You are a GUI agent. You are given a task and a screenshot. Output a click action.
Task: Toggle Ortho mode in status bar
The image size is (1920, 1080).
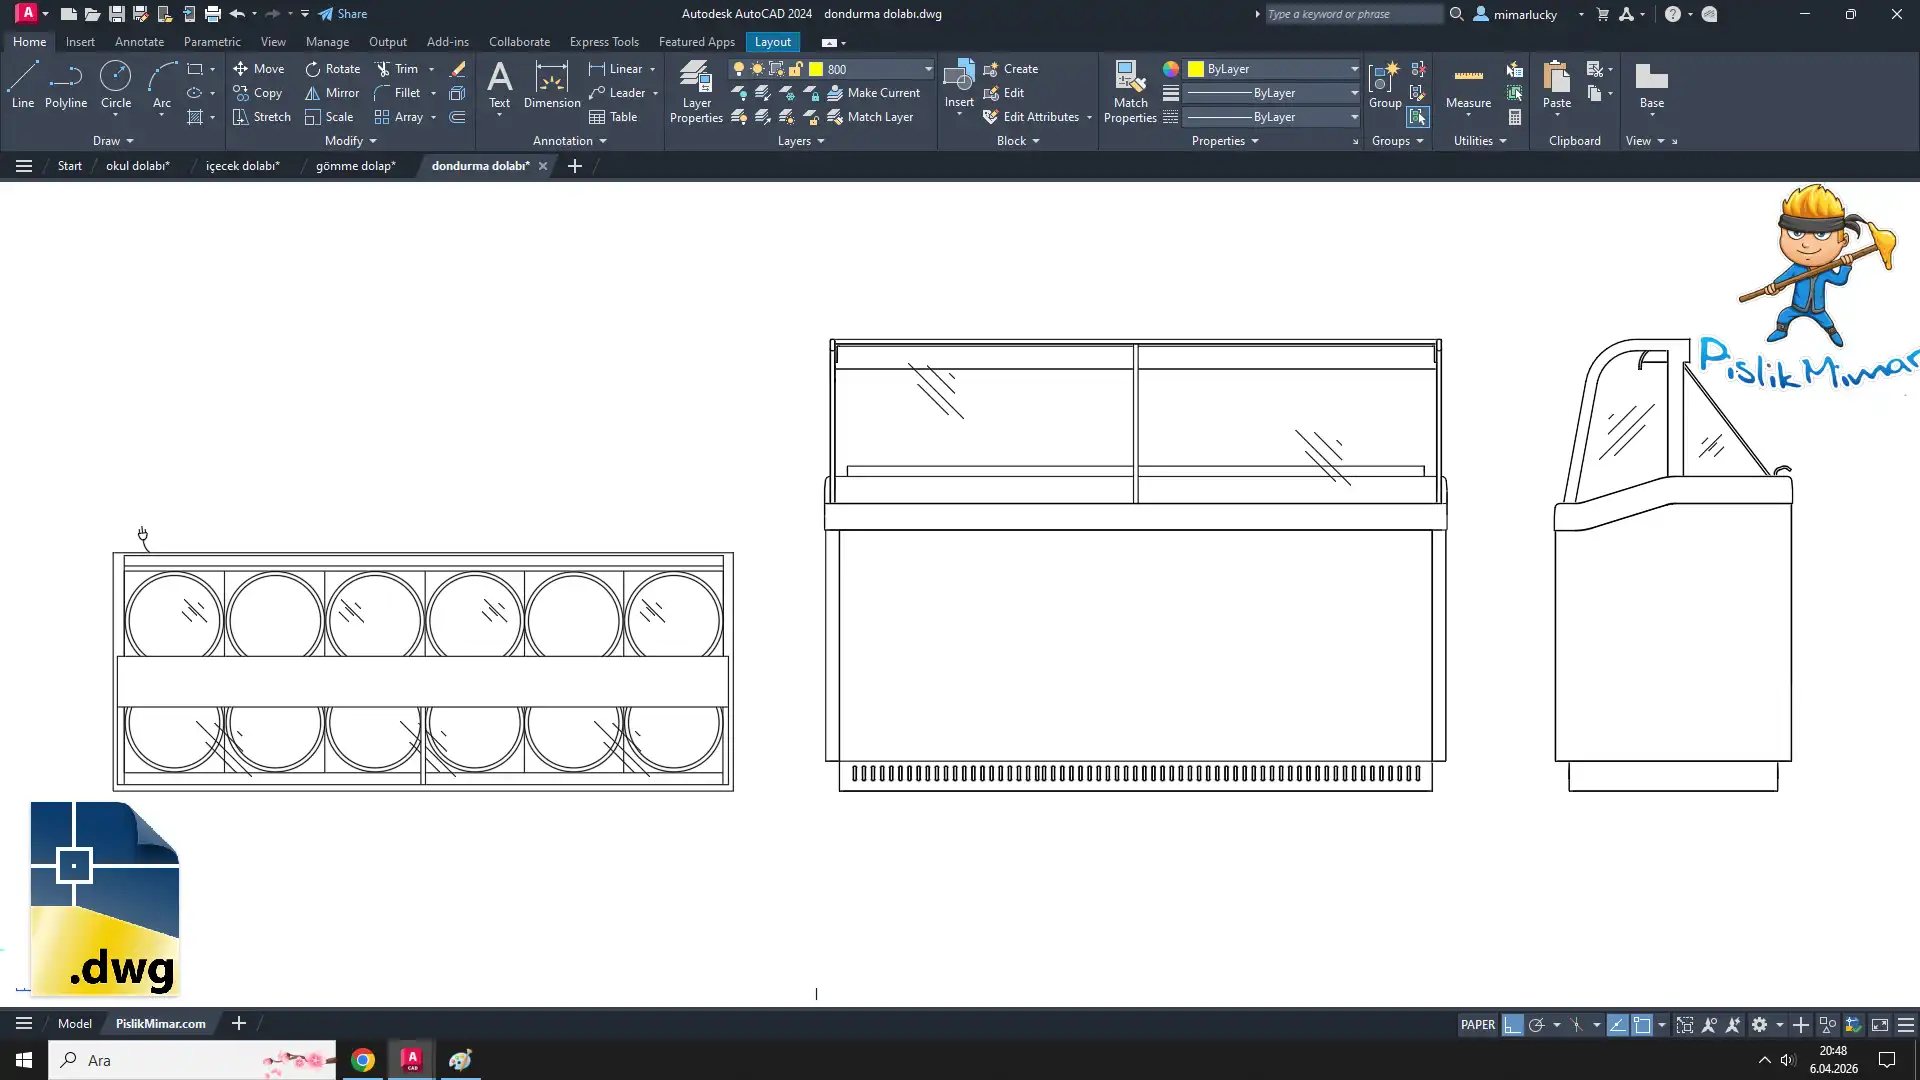click(1512, 1025)
